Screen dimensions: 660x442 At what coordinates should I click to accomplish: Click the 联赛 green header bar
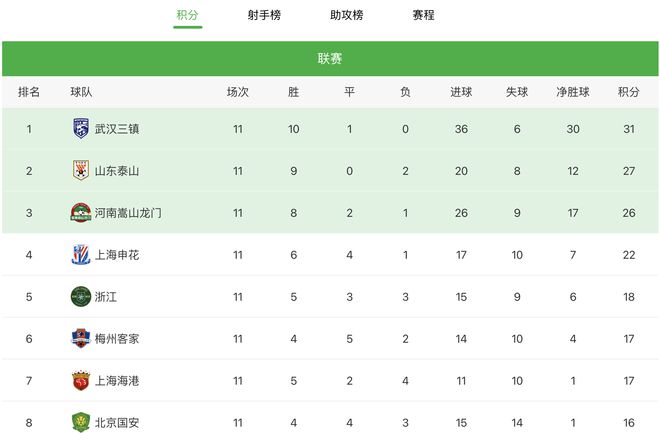coord(330,59)
